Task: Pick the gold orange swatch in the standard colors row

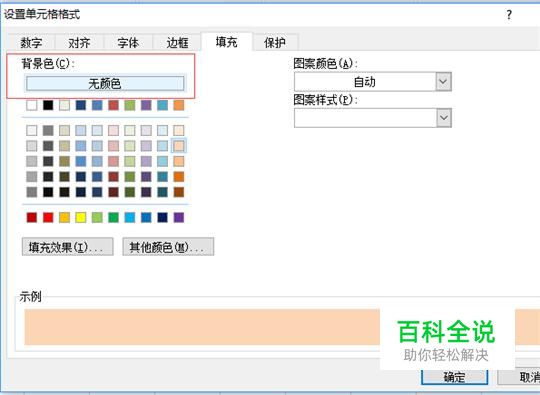Action: 64,217
